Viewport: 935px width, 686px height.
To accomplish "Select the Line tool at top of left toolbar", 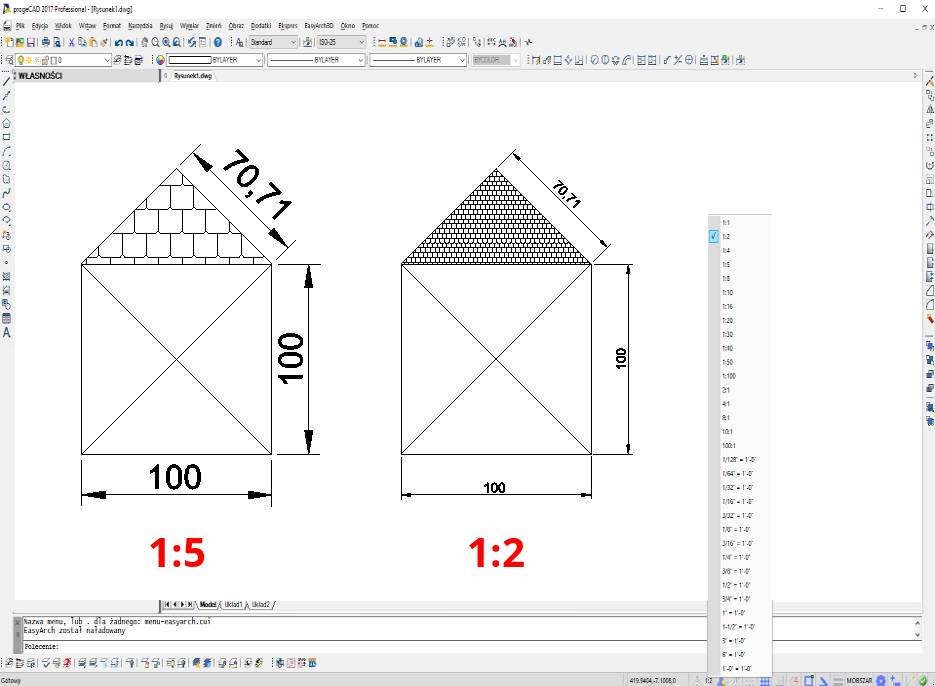I will click(6, 81).
